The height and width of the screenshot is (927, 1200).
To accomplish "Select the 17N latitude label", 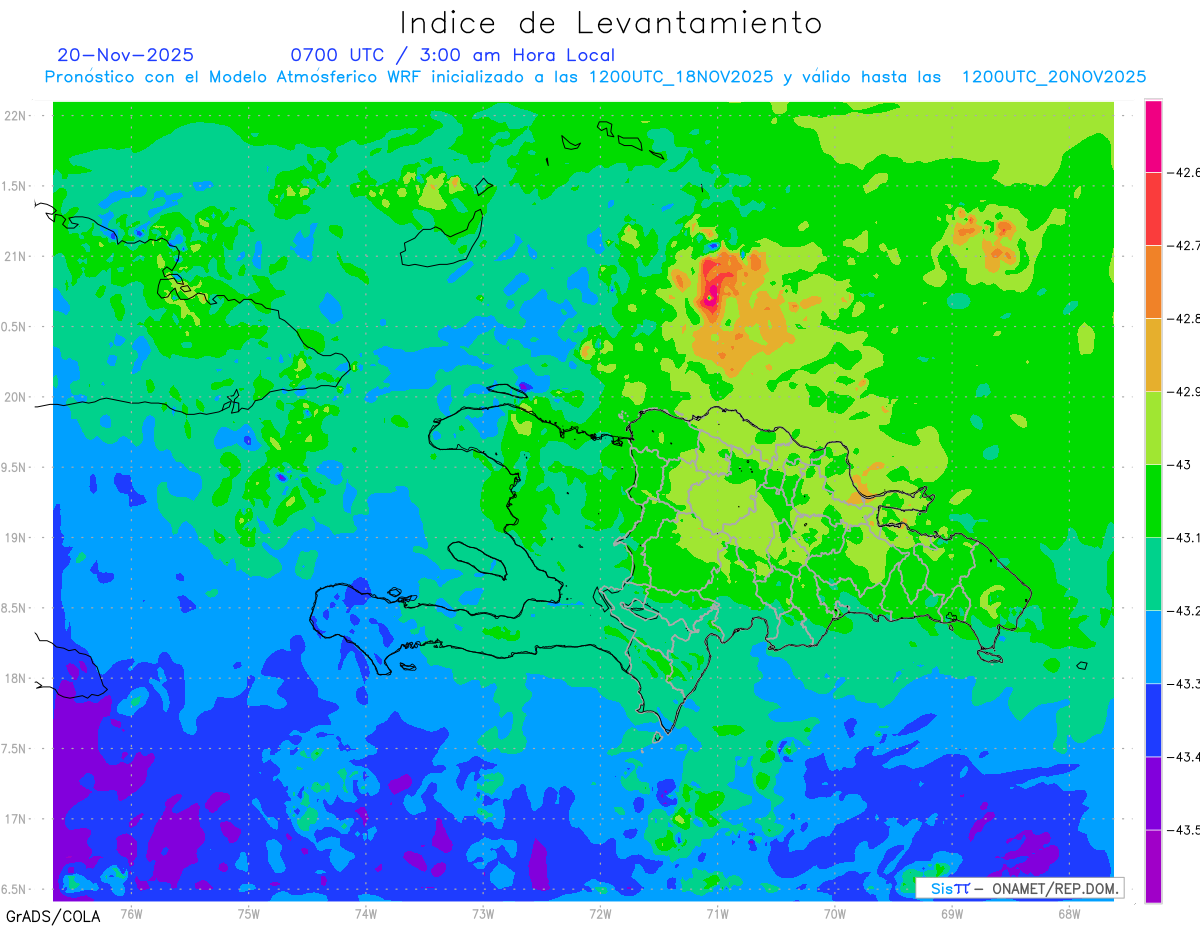I will point(17,819).
